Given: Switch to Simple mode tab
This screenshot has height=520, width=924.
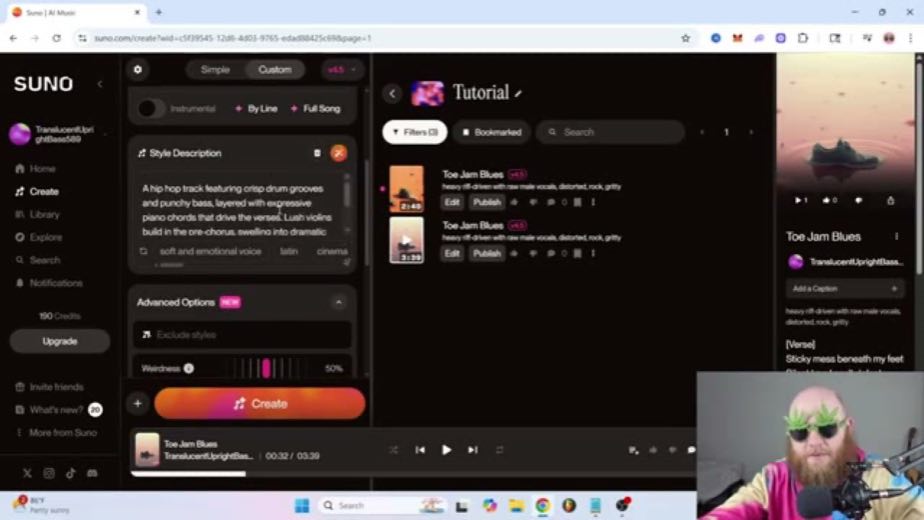Looking at the screenshot, I should coord(215,70).
